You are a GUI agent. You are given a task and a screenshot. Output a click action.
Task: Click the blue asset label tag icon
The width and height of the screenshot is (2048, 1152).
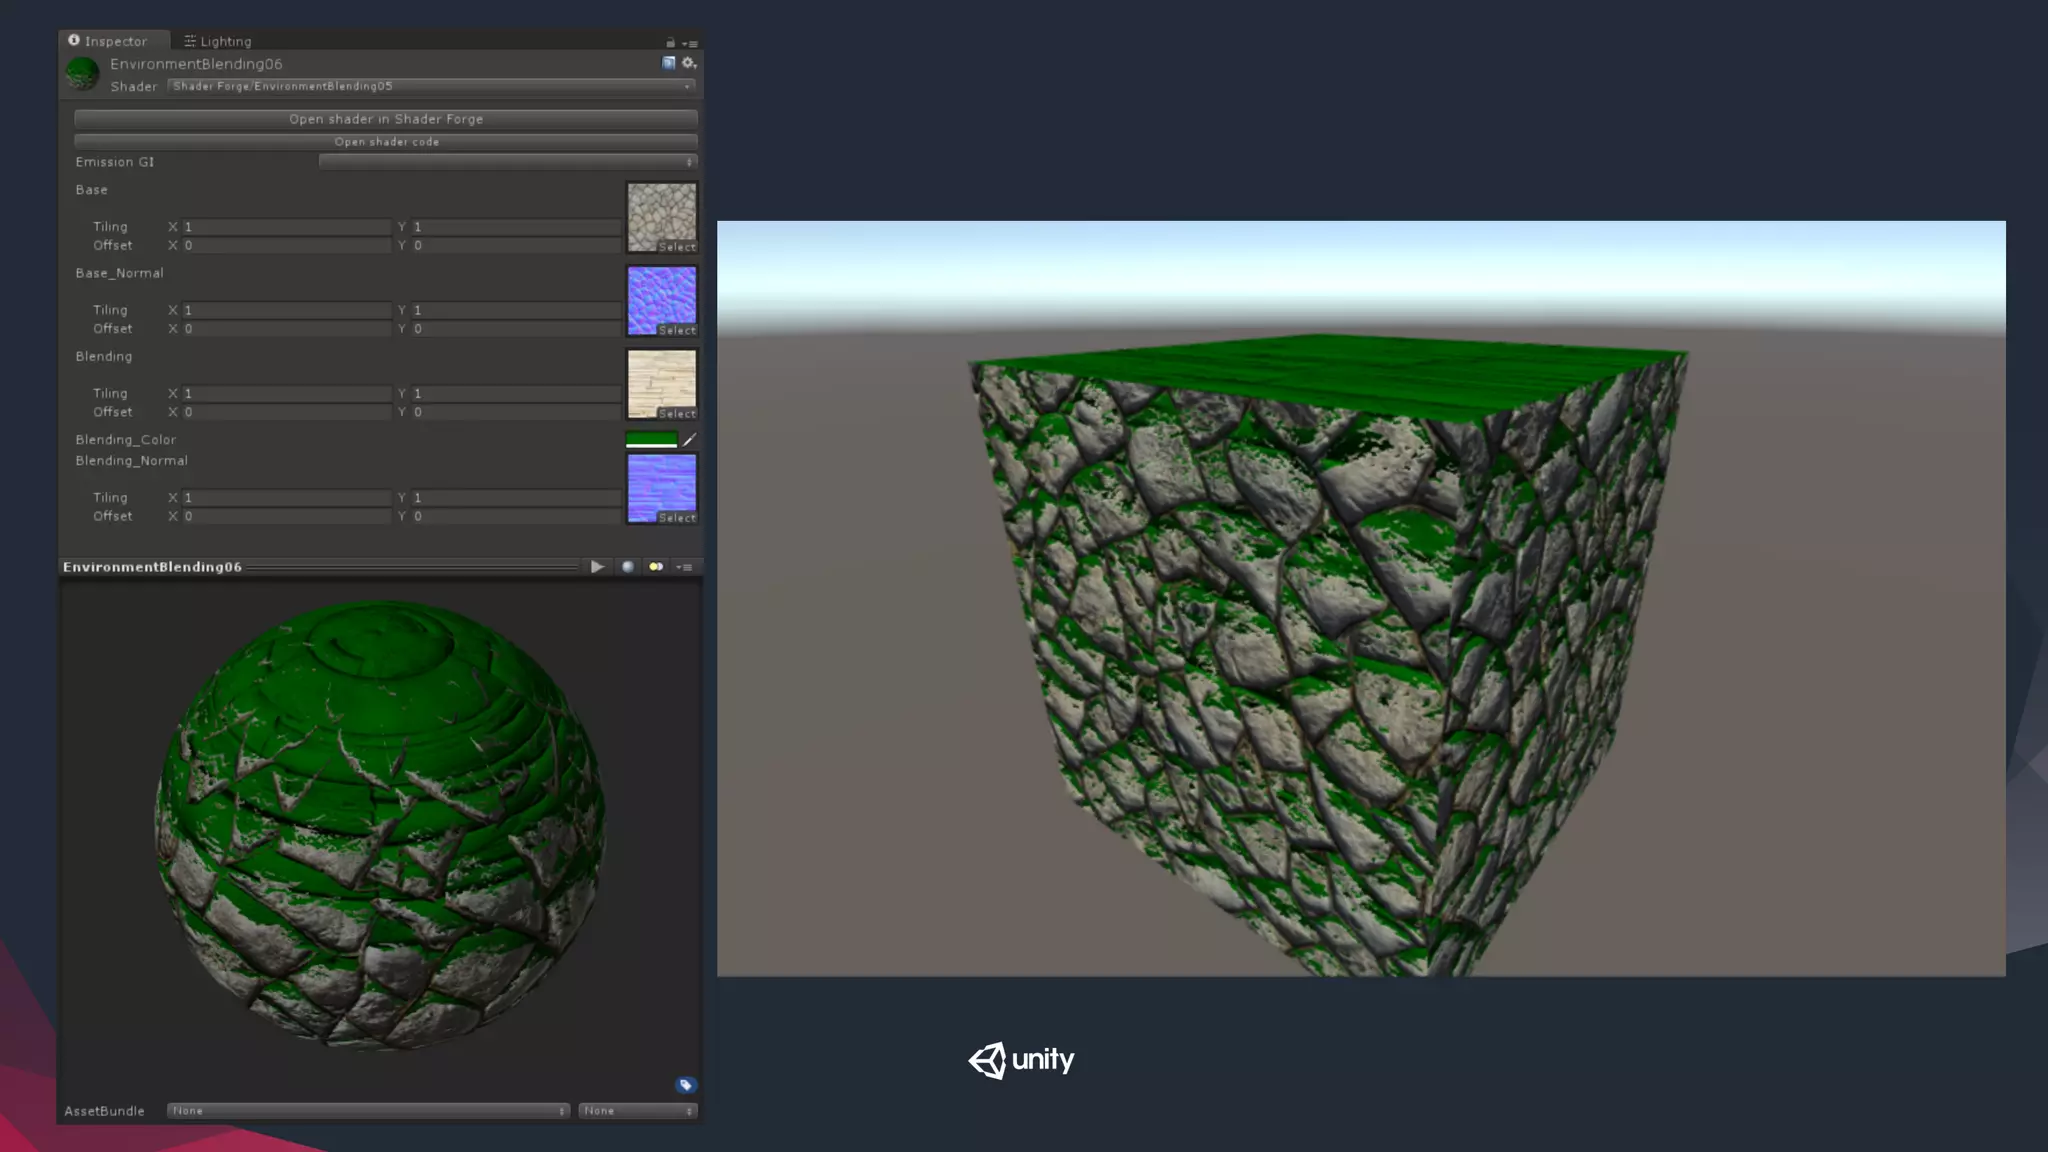685,1085
